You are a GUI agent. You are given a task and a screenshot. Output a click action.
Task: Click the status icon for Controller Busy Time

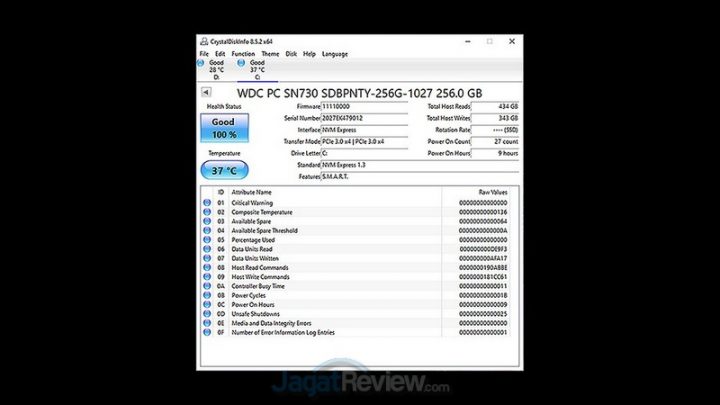click(207, 286)
